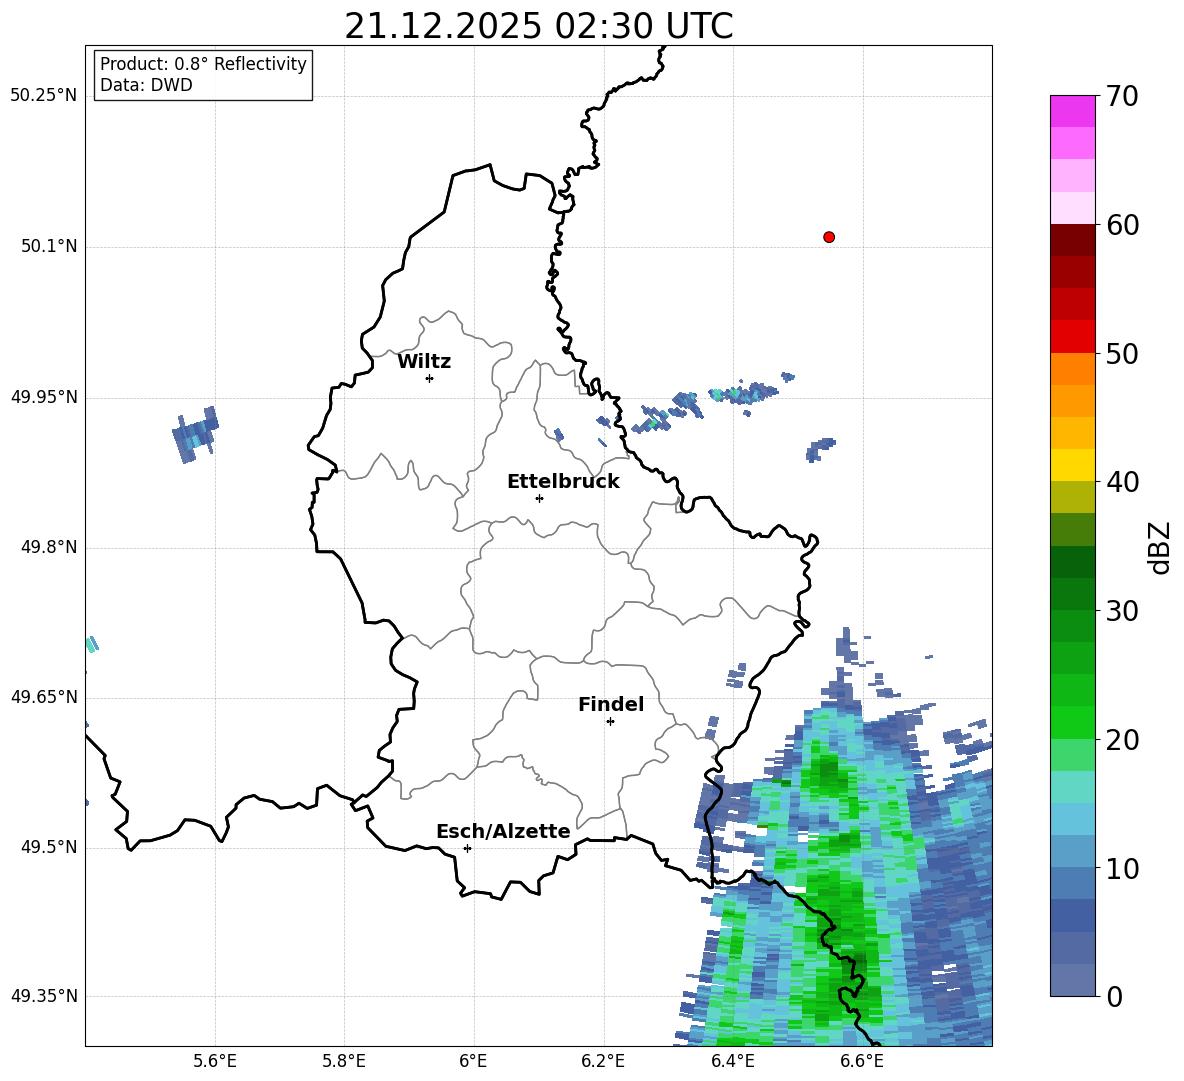Click the Findel city label
The image size is (1184, 1081).
click(x=611, y=704)
